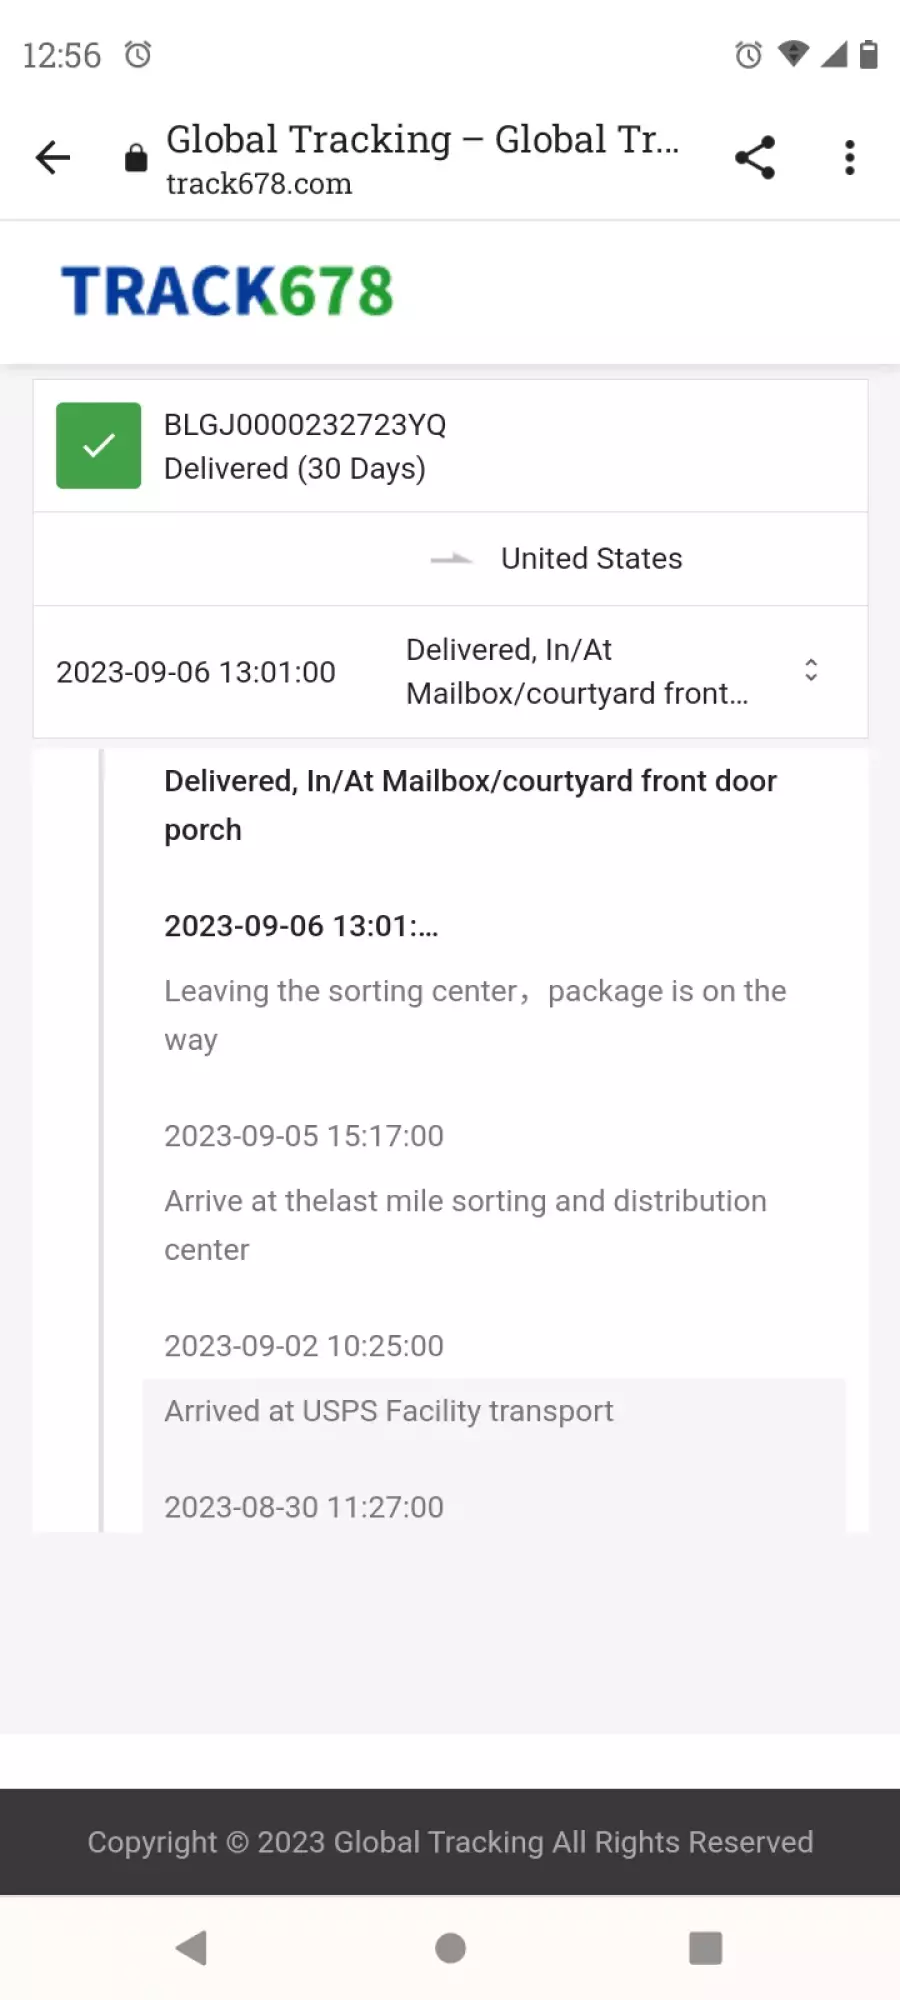Tap the Android home circle button
Viewport: 900px width, 2000px height.
pos(450,1948)
